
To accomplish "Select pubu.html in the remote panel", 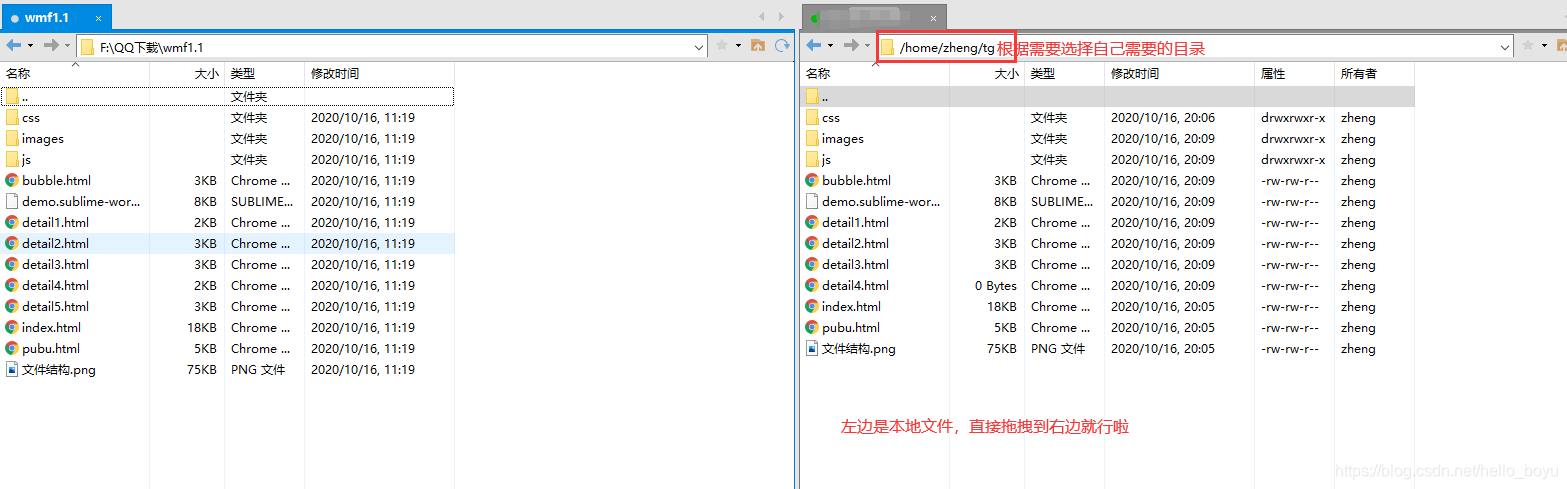I will [x=1108, y=327].
